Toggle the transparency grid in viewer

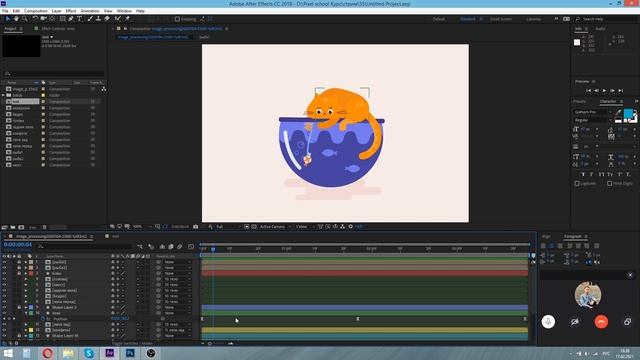(x=254, y=227)
